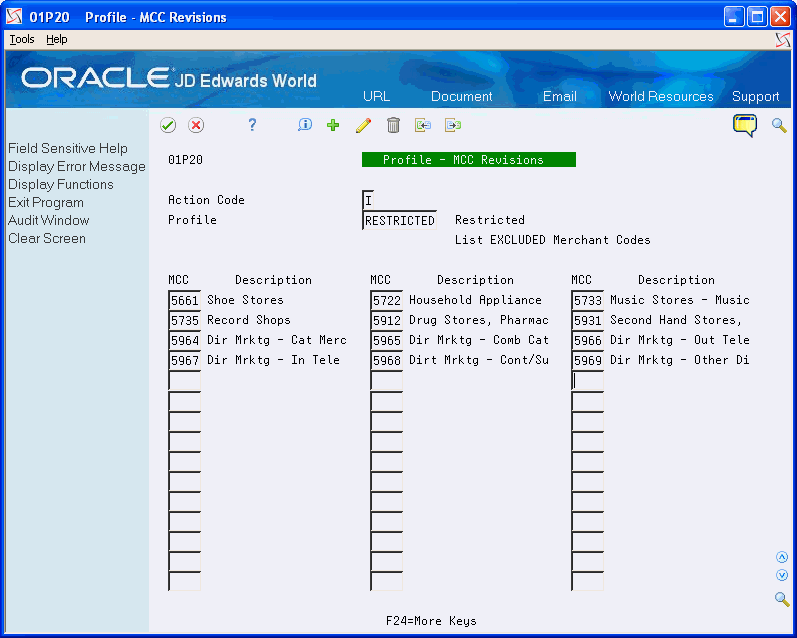Viewport: 797px width, 638px height.
Task: Select the MCC field with 5912
Action: click(x=387, y=320)
